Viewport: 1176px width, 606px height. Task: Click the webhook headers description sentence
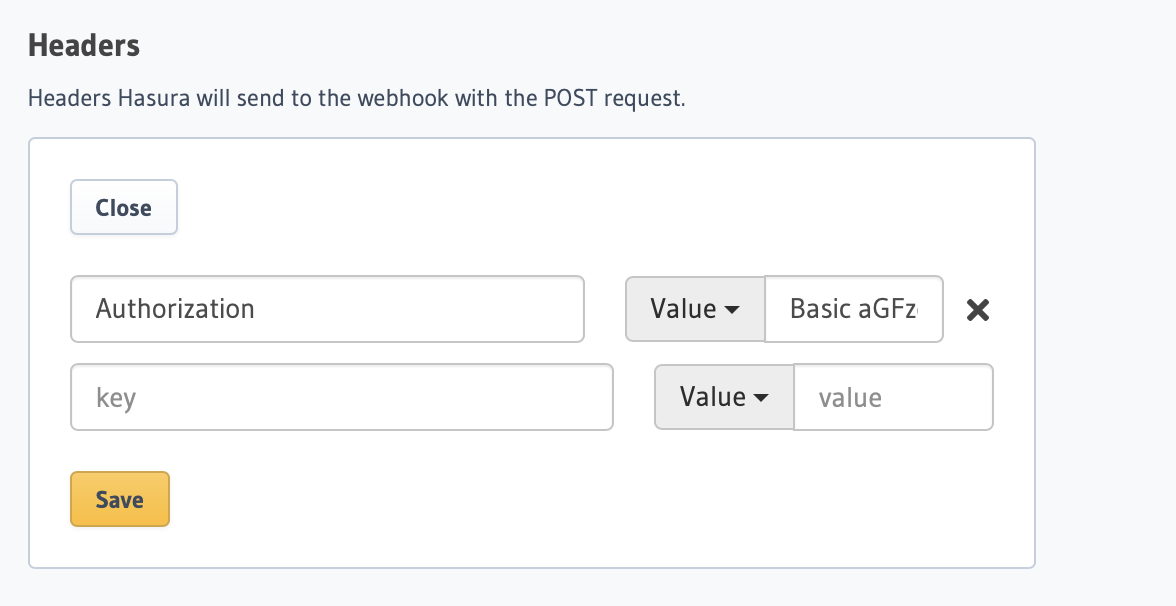357,98
